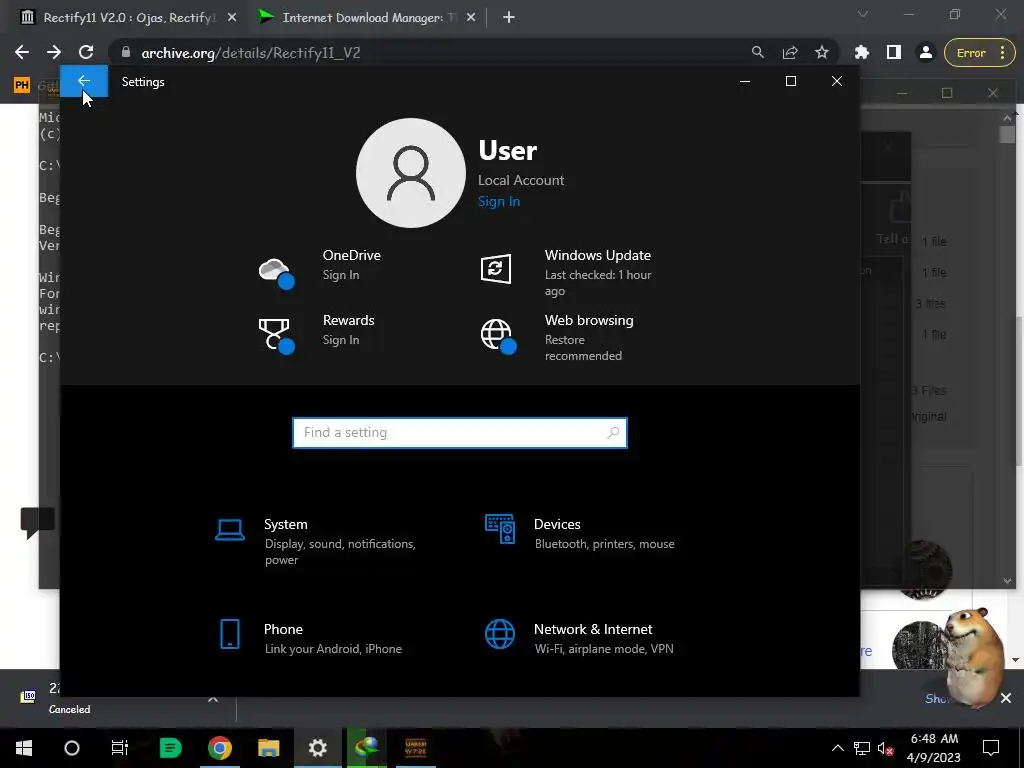Image resolution: width=1024 pixels, height=768 pixels.
Task: Click the share page icon in address bar
Action: 790,52
